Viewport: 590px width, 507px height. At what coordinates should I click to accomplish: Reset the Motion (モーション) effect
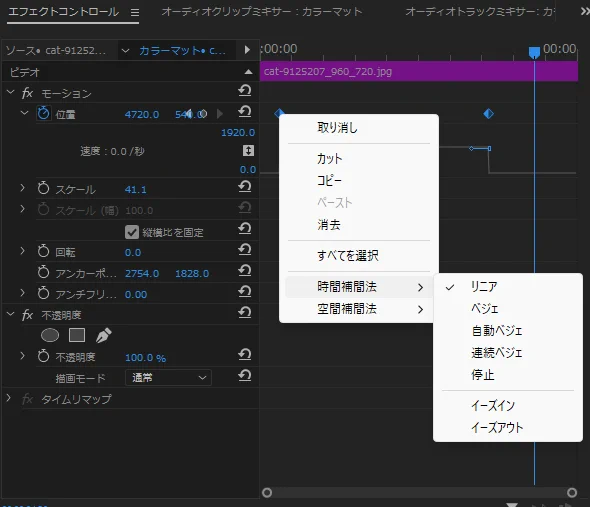coord(245,90)
